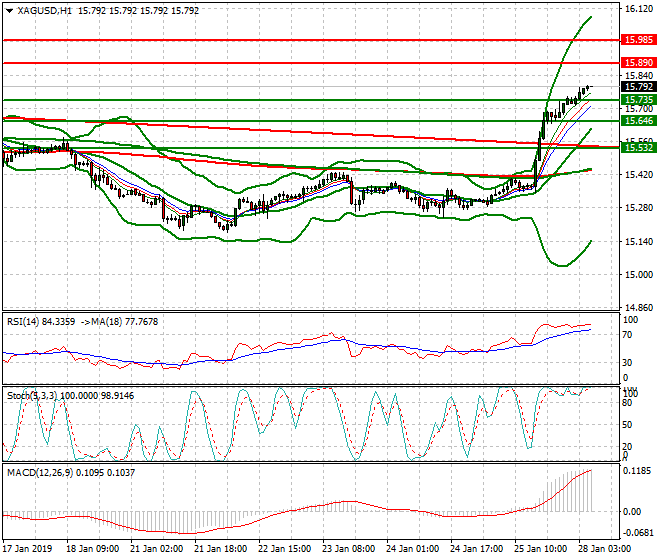Click the 21 Jan 18:00 time label
The width and height of the screenshot is (660, 560).
coord(218,550)
